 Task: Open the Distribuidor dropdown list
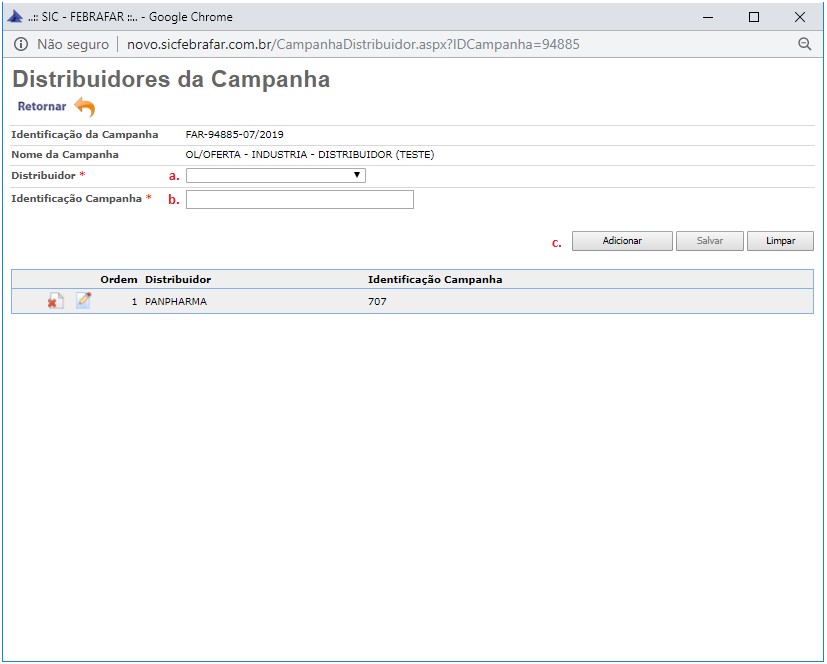[275, 175]
